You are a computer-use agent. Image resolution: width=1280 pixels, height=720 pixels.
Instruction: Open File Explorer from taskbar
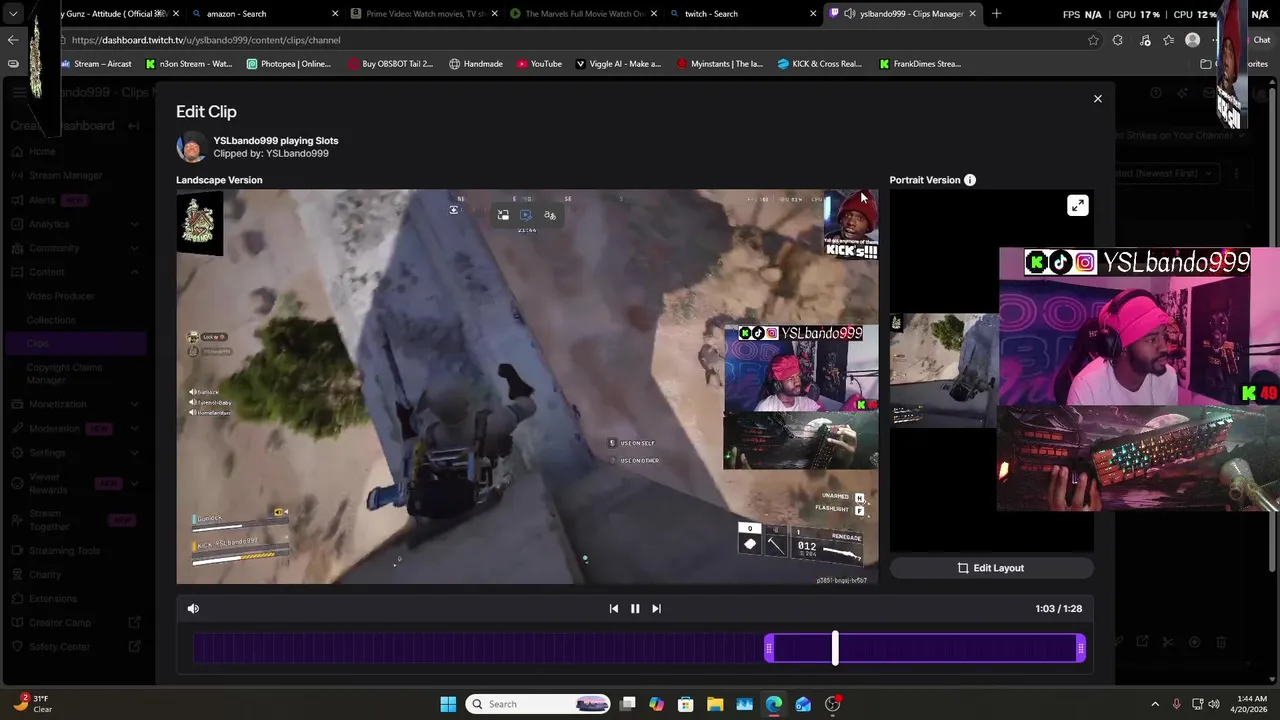tap(715, 704)
